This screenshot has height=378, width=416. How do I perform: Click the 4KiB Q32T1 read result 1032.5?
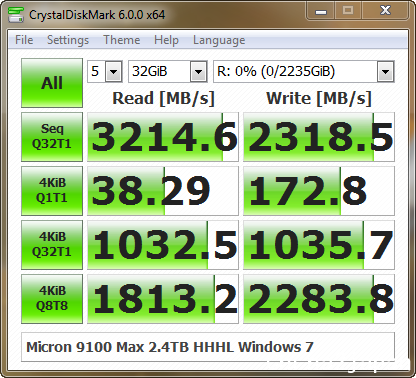click(x=163, y=245)
